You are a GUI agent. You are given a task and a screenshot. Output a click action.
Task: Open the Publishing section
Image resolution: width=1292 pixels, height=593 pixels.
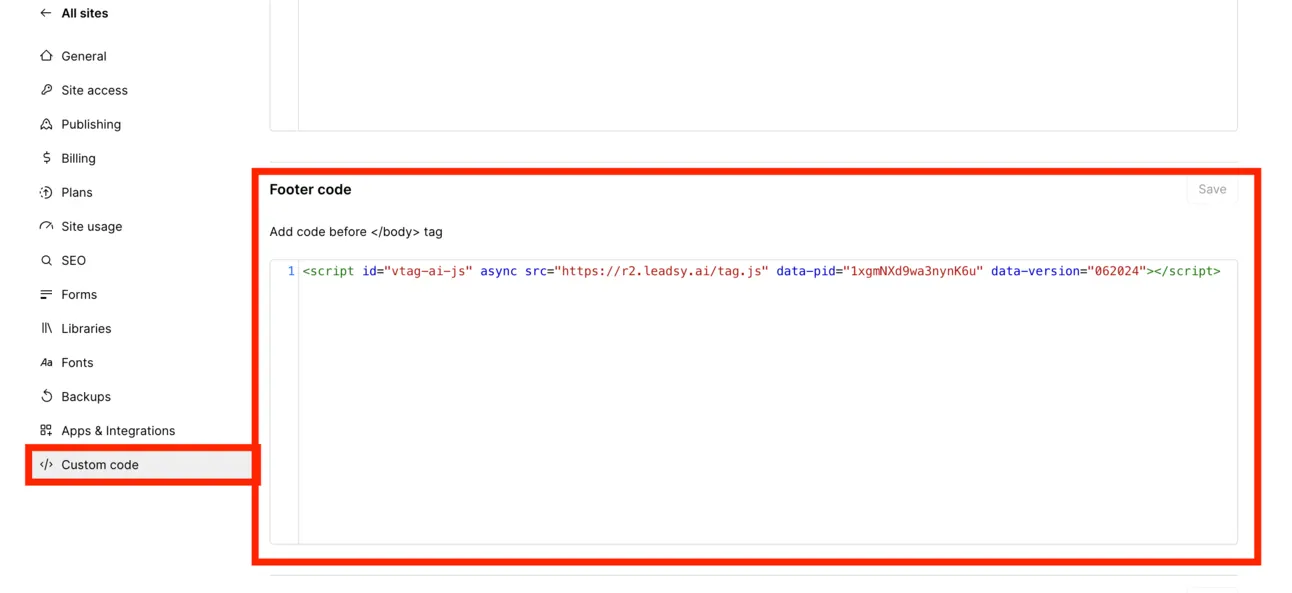pyautogui.click(x=91, y=124)
